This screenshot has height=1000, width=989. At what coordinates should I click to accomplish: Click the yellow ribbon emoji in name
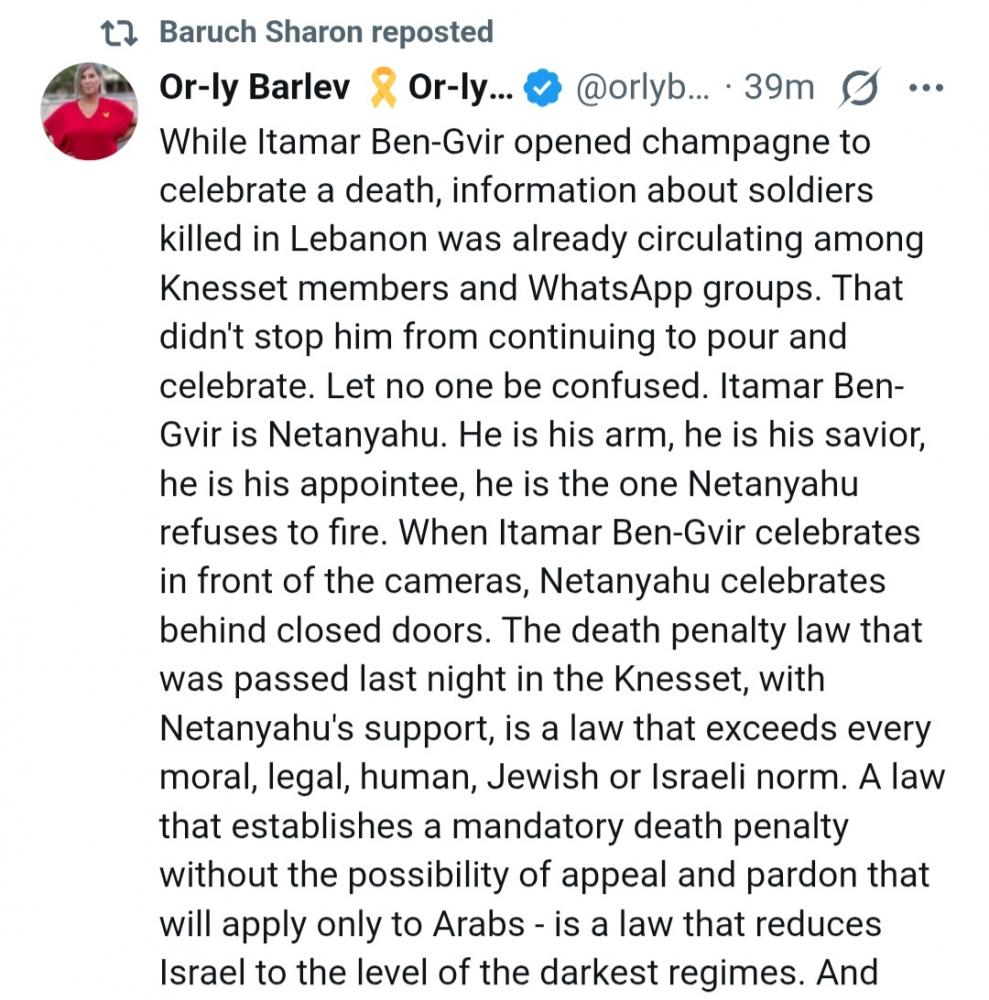[381, 90]
